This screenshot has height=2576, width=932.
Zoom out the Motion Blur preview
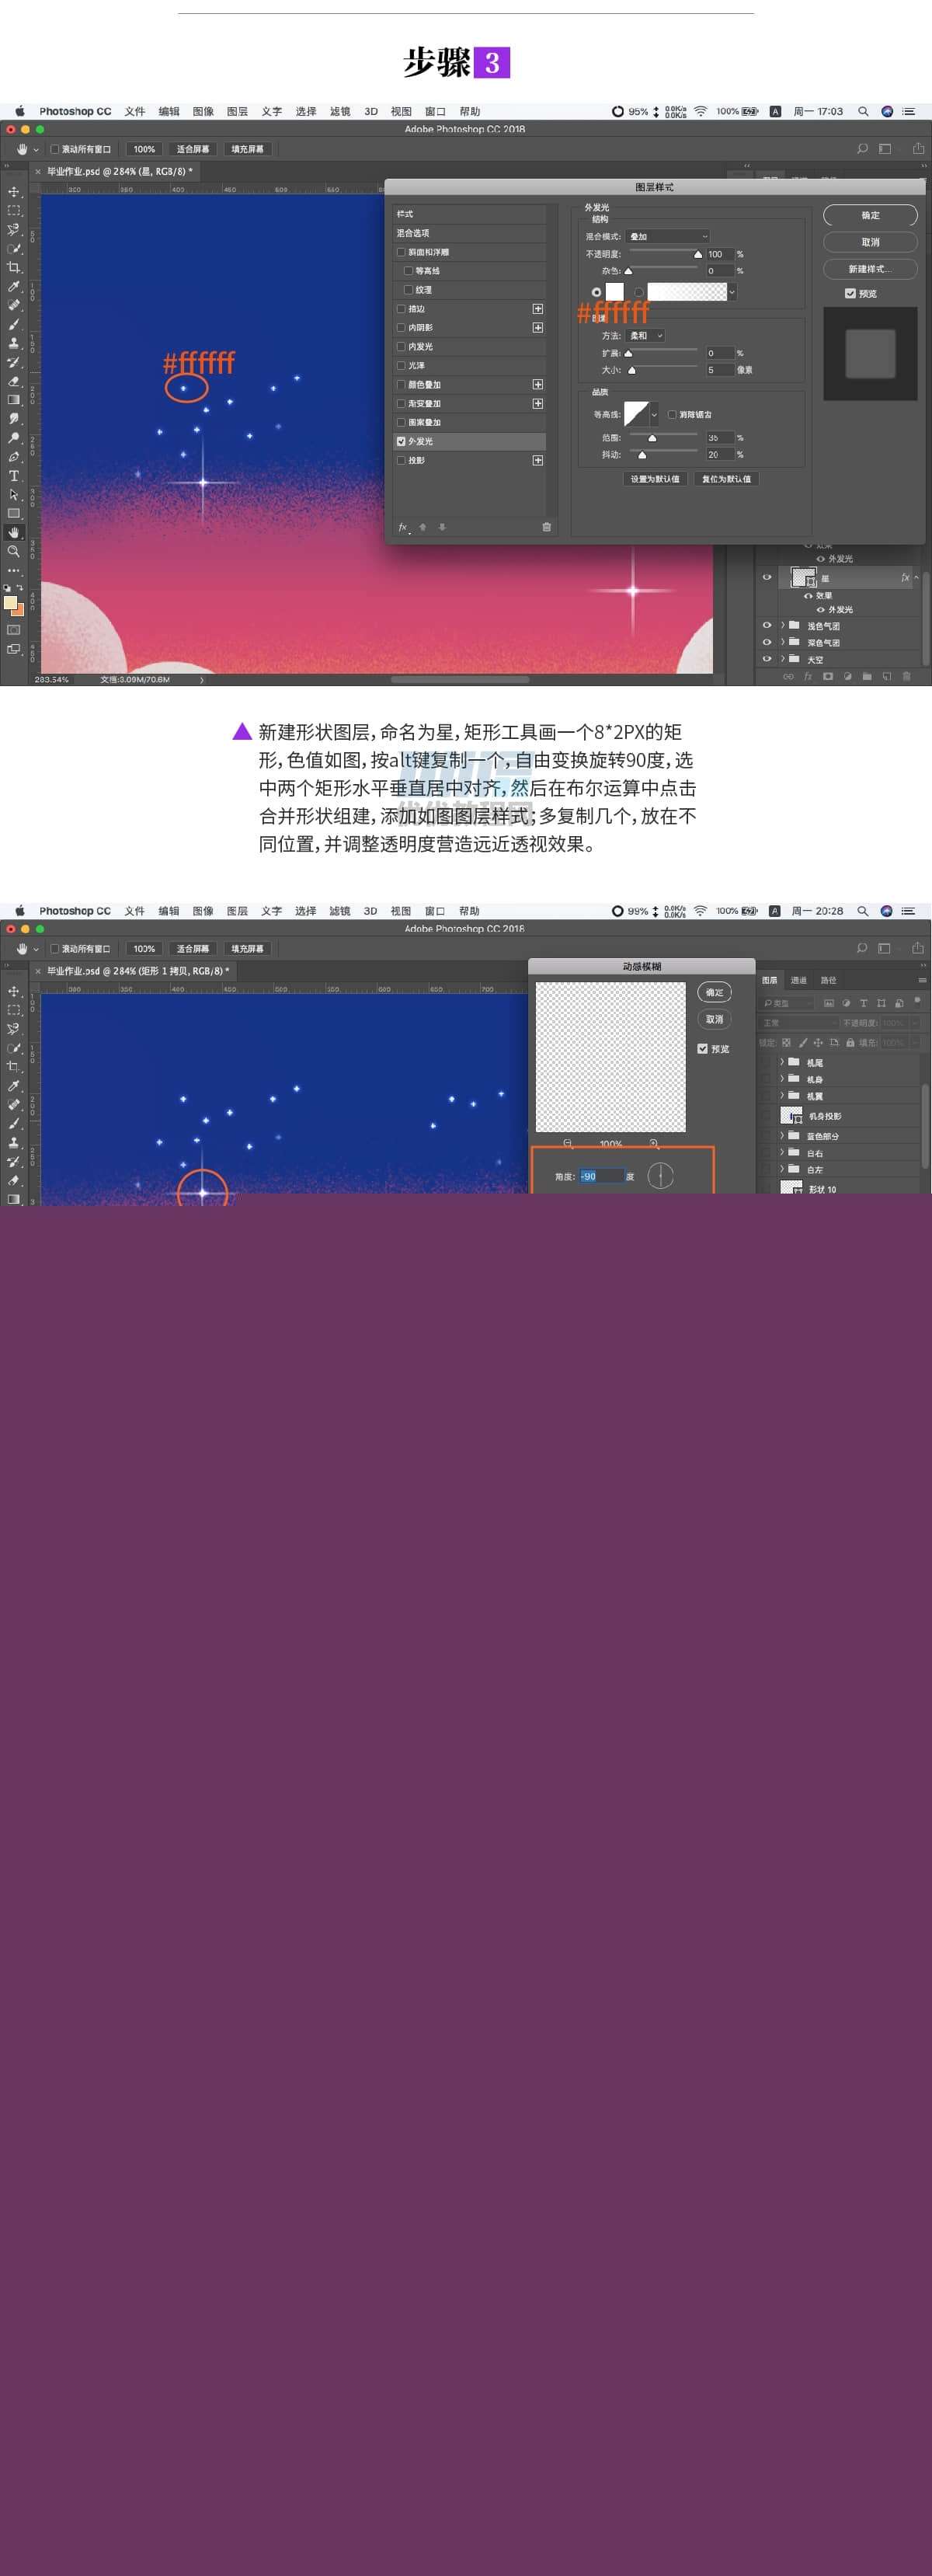pyautogui.click(x=568, y=1143)
